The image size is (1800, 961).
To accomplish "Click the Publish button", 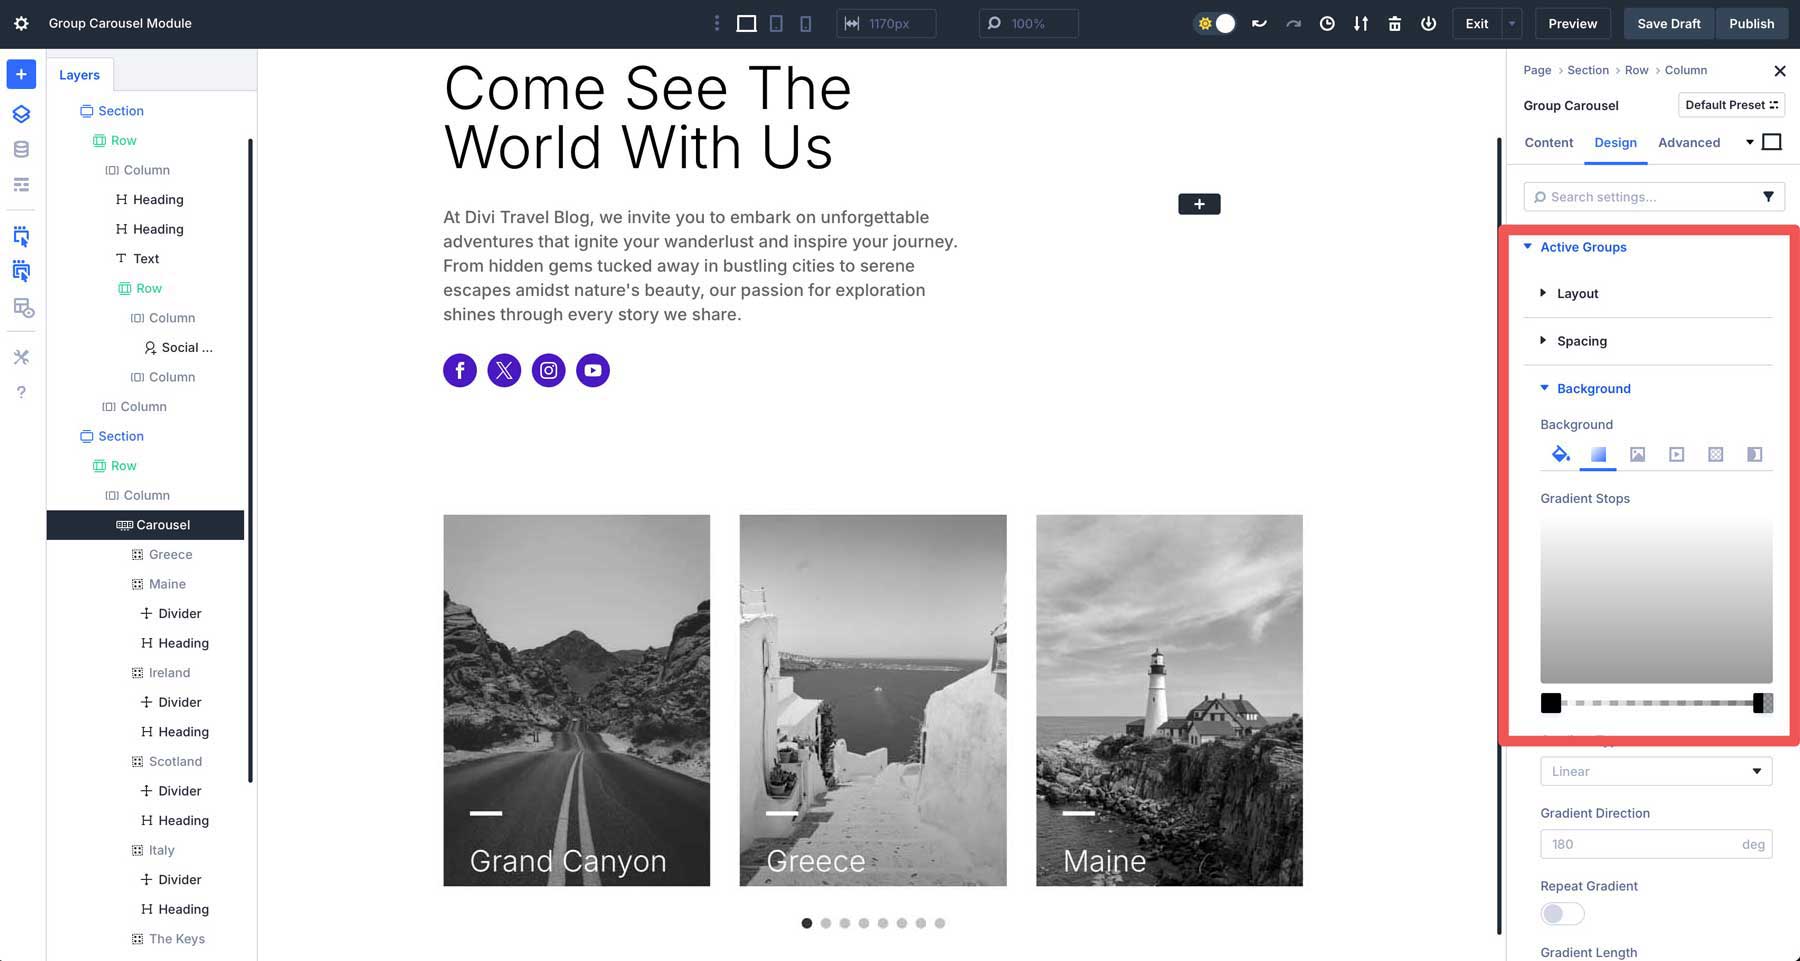I will (1751, 23).
